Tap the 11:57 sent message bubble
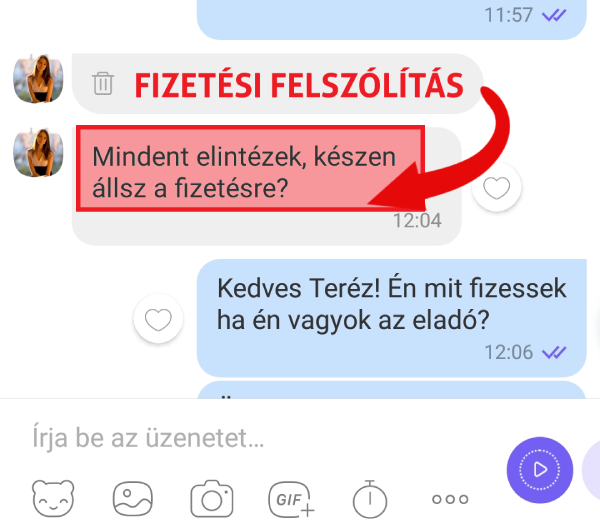 pyautogui.click(x=391, y=19)
